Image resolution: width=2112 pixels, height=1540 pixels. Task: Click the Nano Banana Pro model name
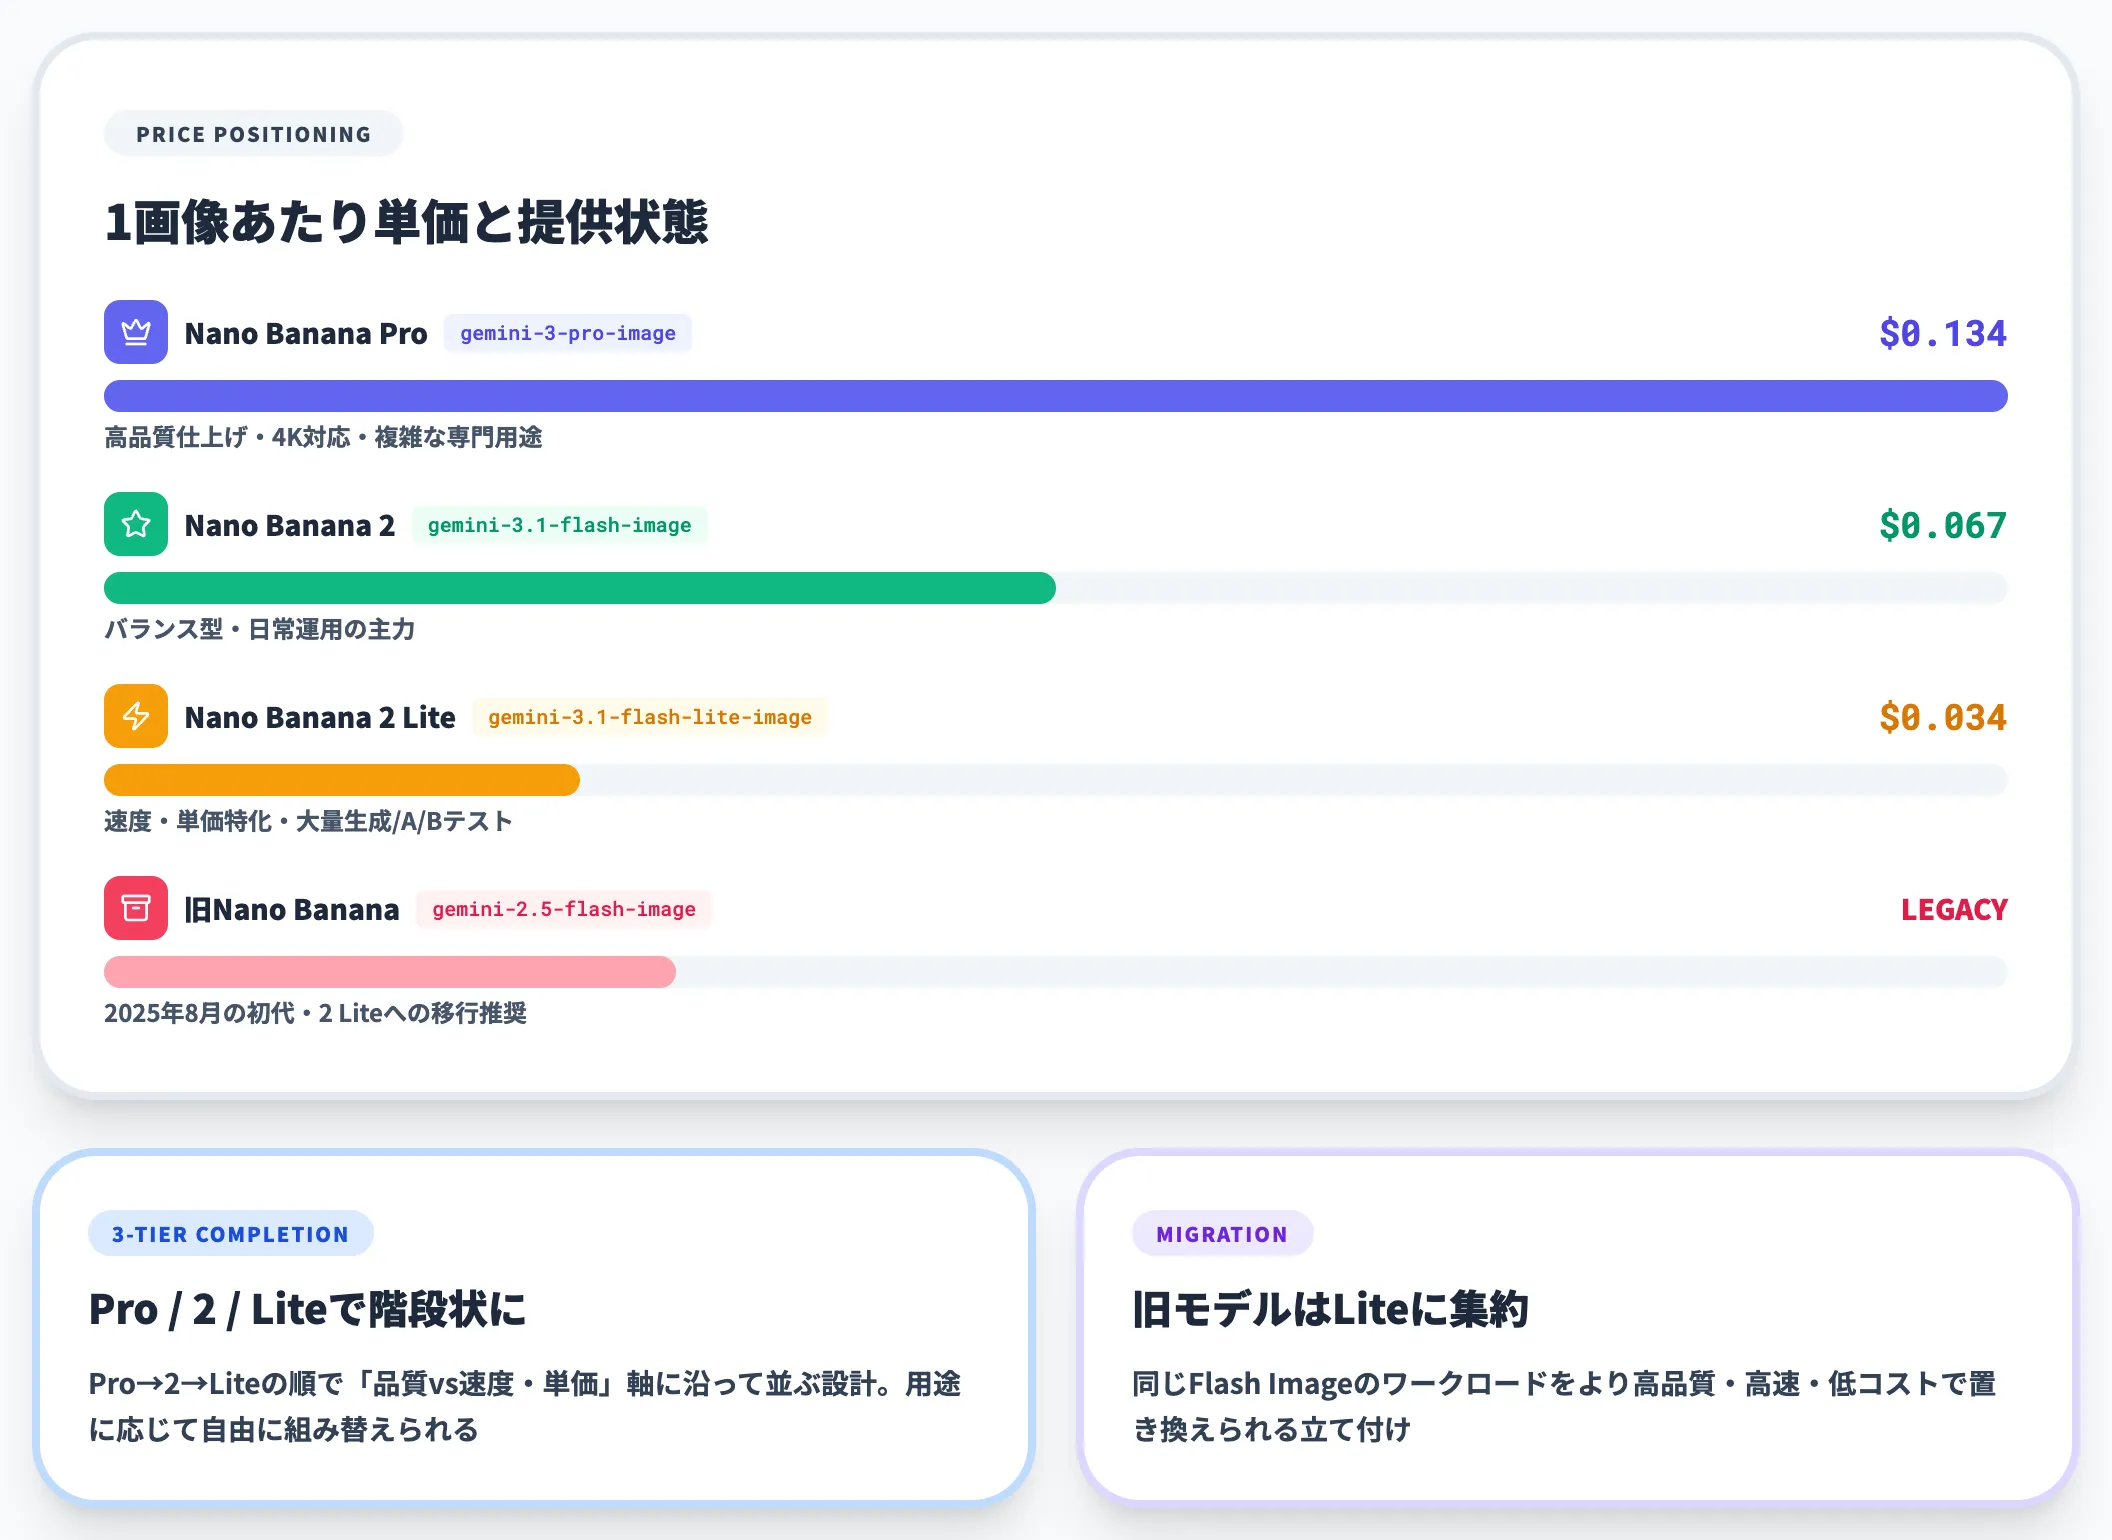click(306, 333)
